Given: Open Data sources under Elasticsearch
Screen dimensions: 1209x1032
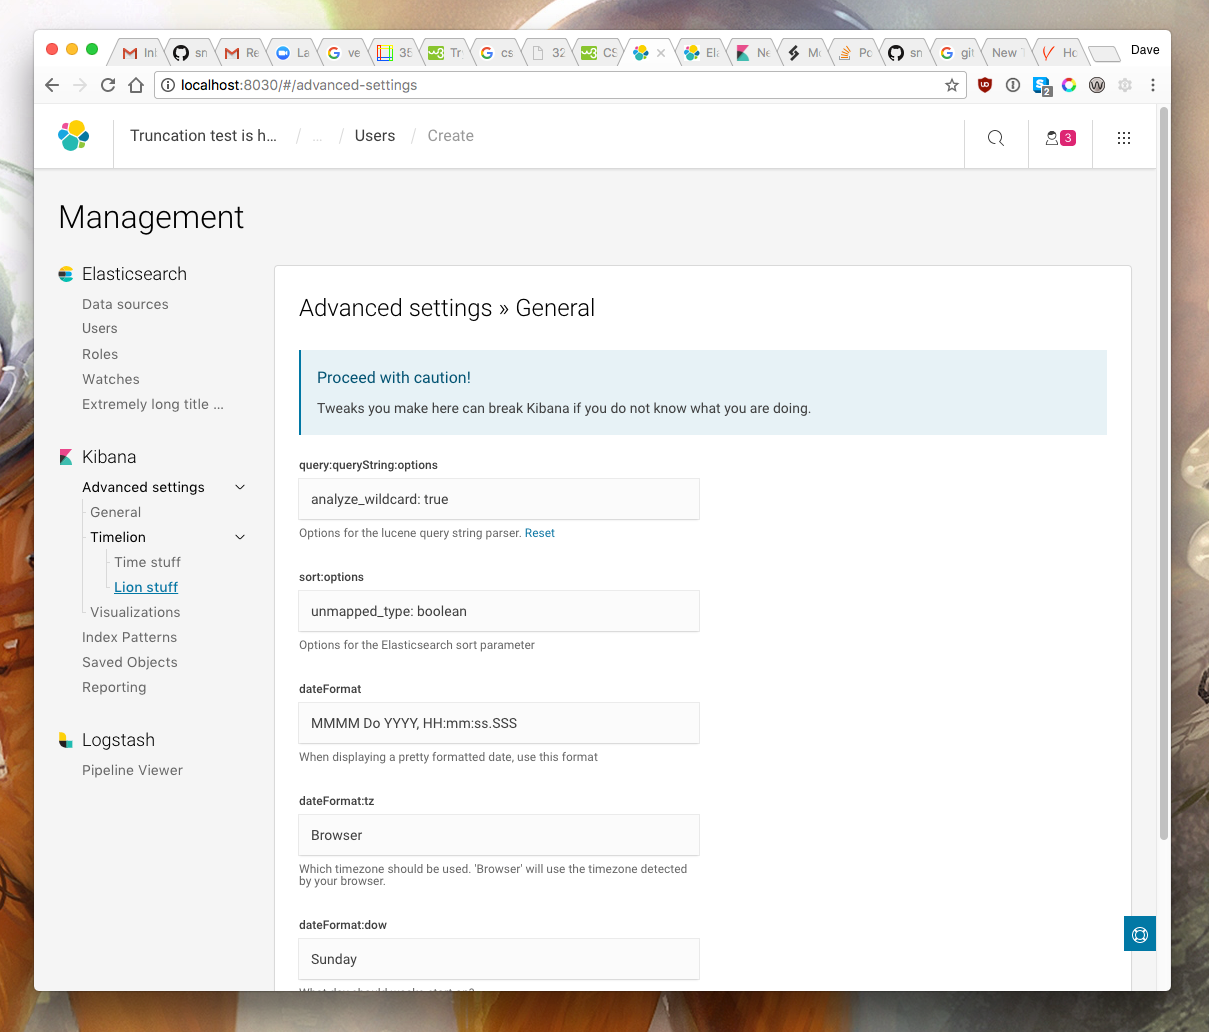Looking at the screenshot, I should [125, 304].
